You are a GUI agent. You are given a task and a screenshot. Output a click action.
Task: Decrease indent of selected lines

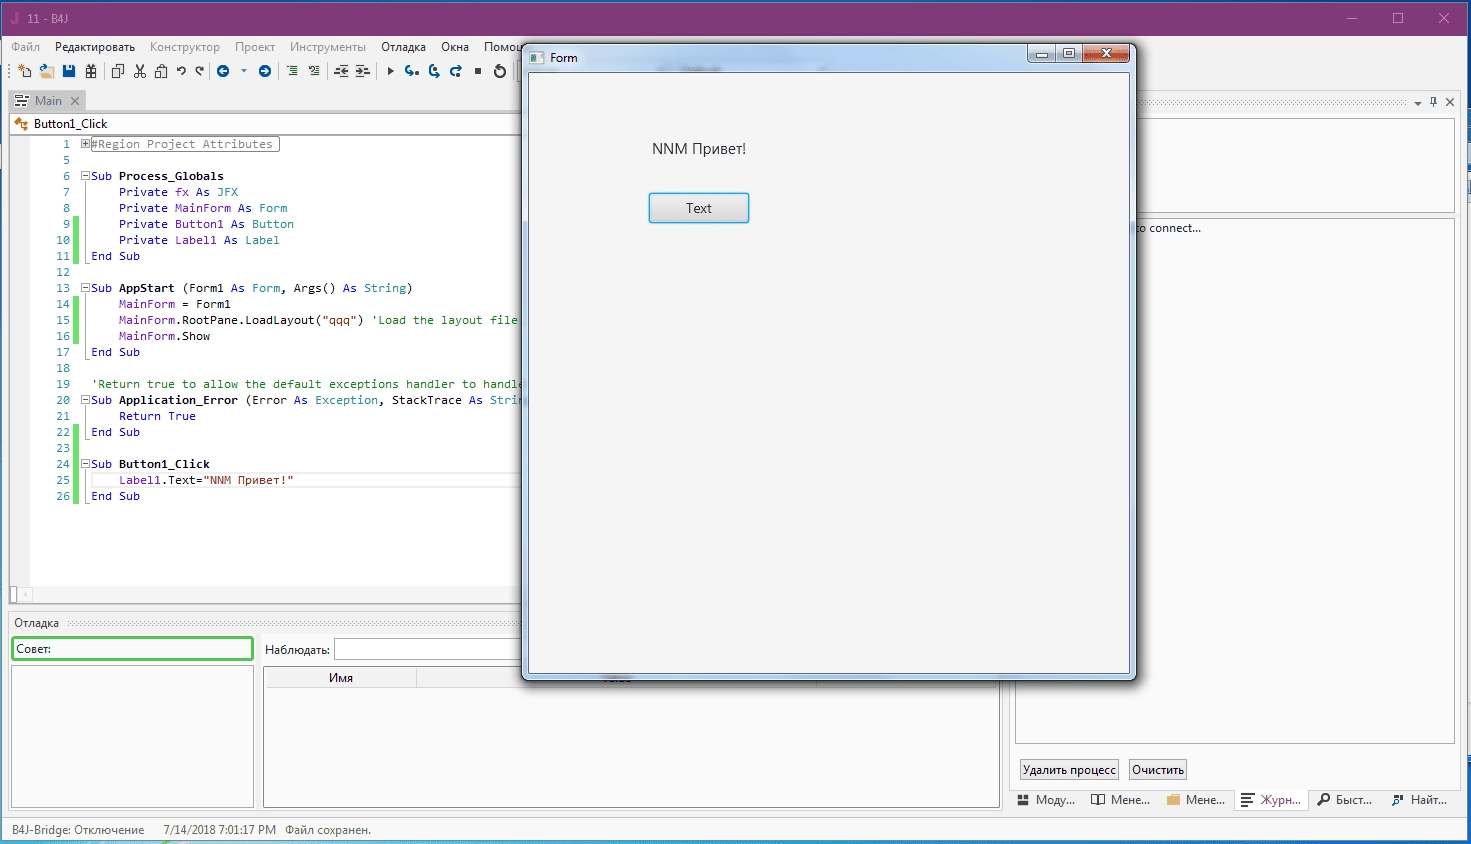[341, 71]
